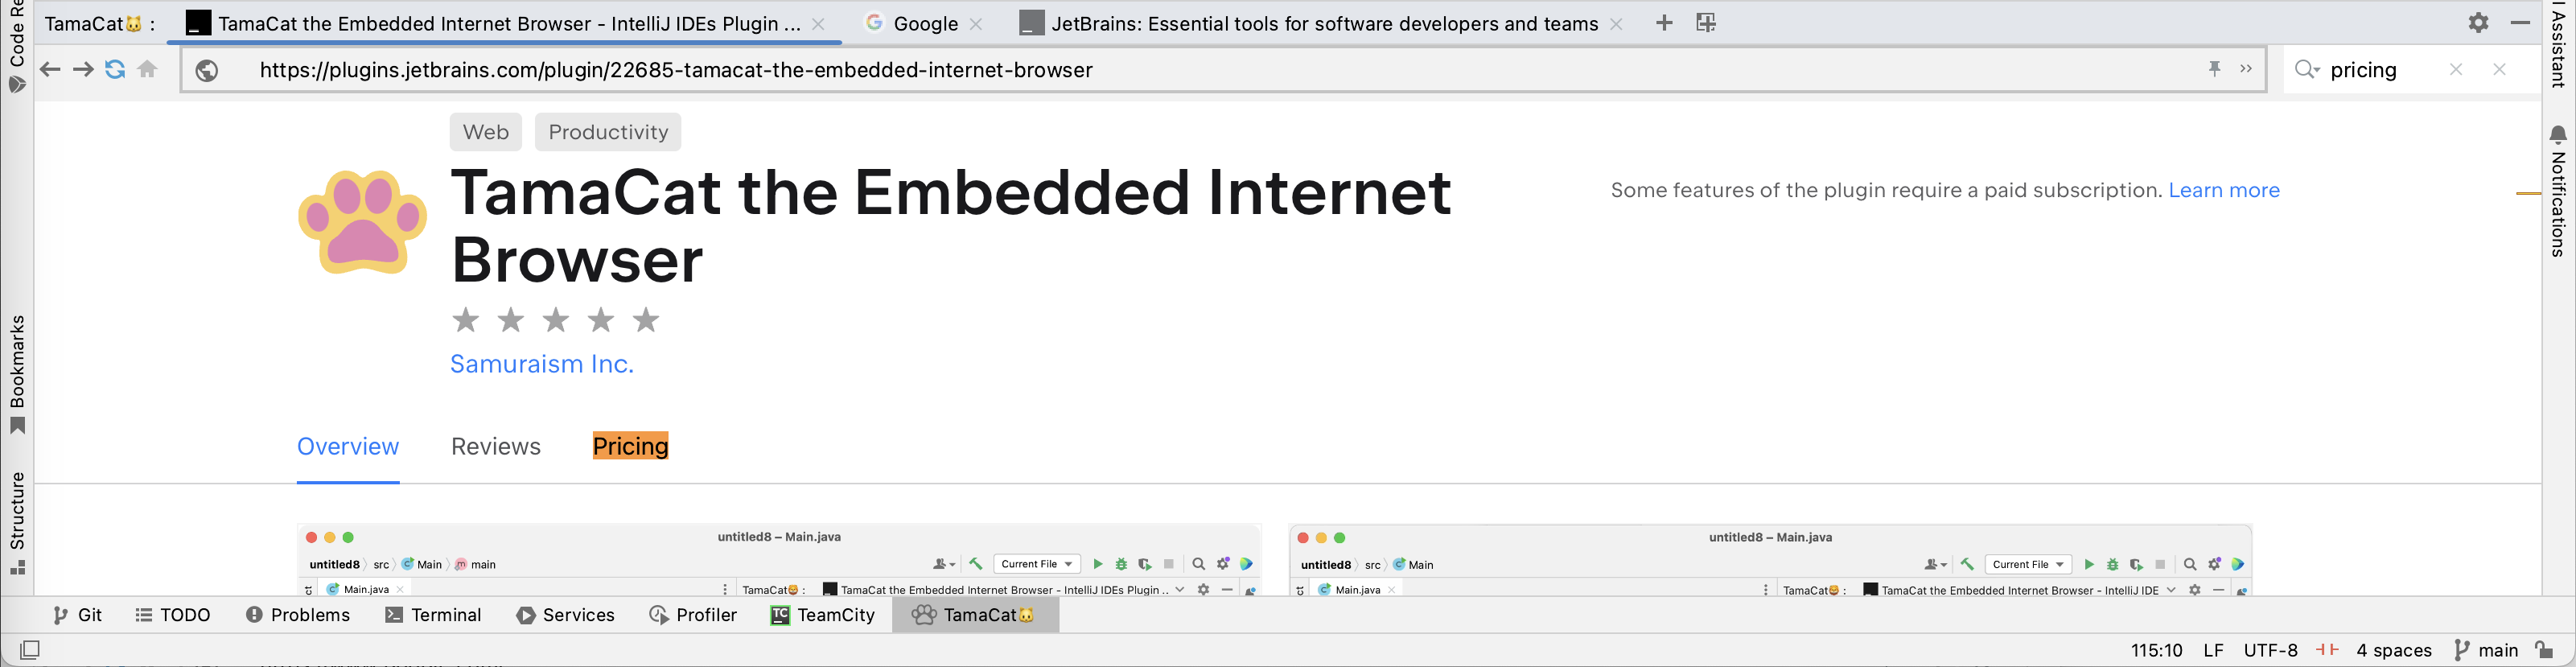This screenshot has height=667, width=2576.
Task: Clear the 'pricing' search text
Action: (x=2456, y=70)
